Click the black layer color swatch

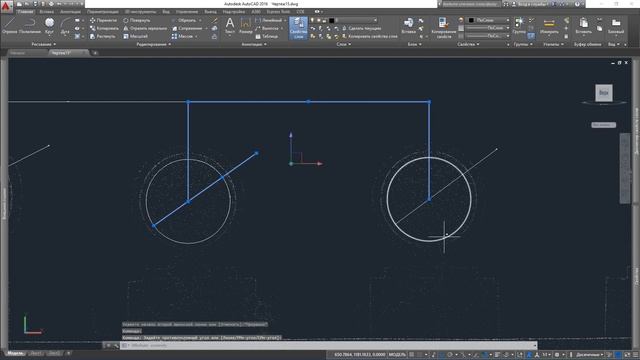click(331, 20)
